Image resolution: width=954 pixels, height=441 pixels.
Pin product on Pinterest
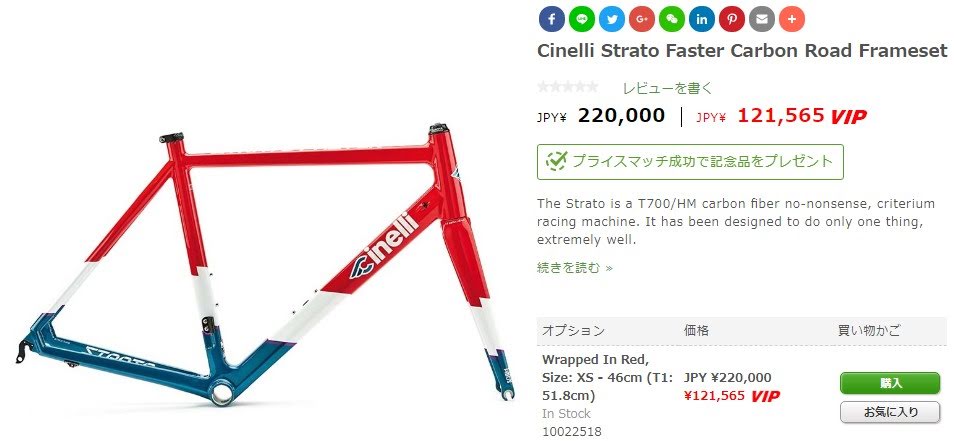pos(731,19)
